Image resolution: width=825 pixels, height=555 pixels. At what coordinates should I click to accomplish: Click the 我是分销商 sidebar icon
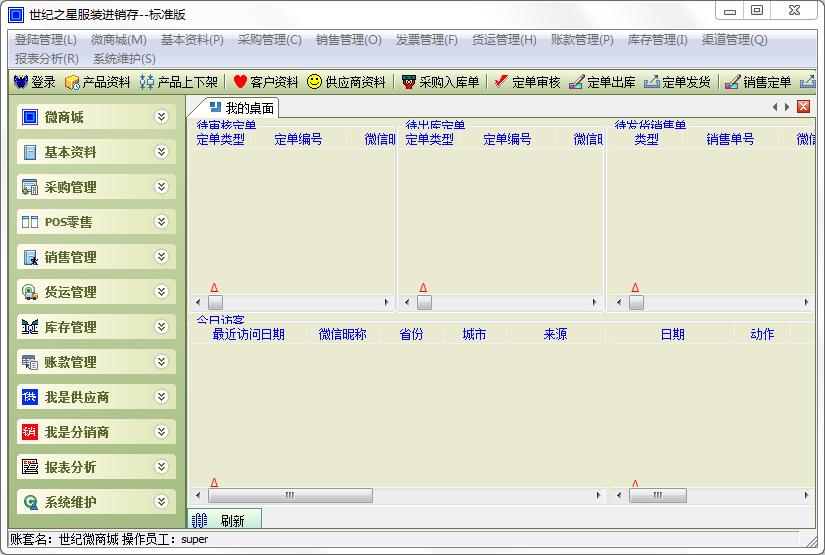pos(30,432)
